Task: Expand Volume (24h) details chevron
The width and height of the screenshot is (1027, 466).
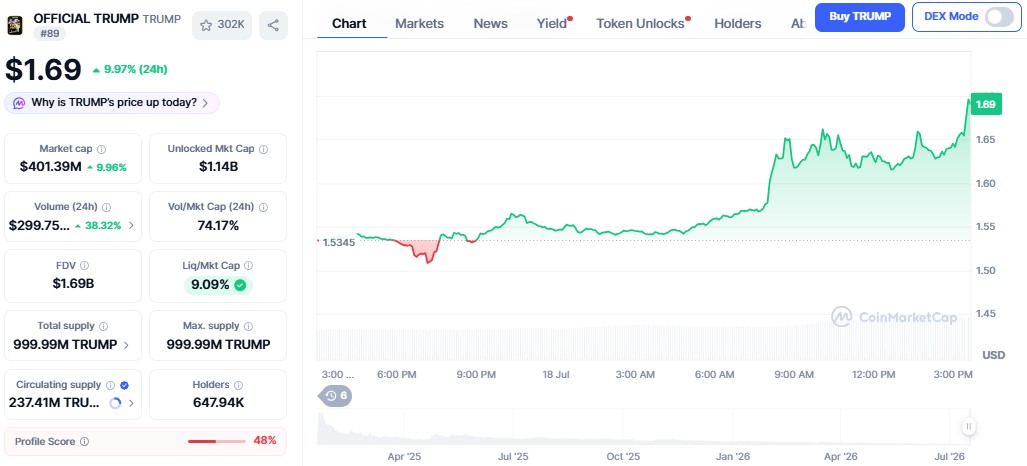Action: point(131,225)
